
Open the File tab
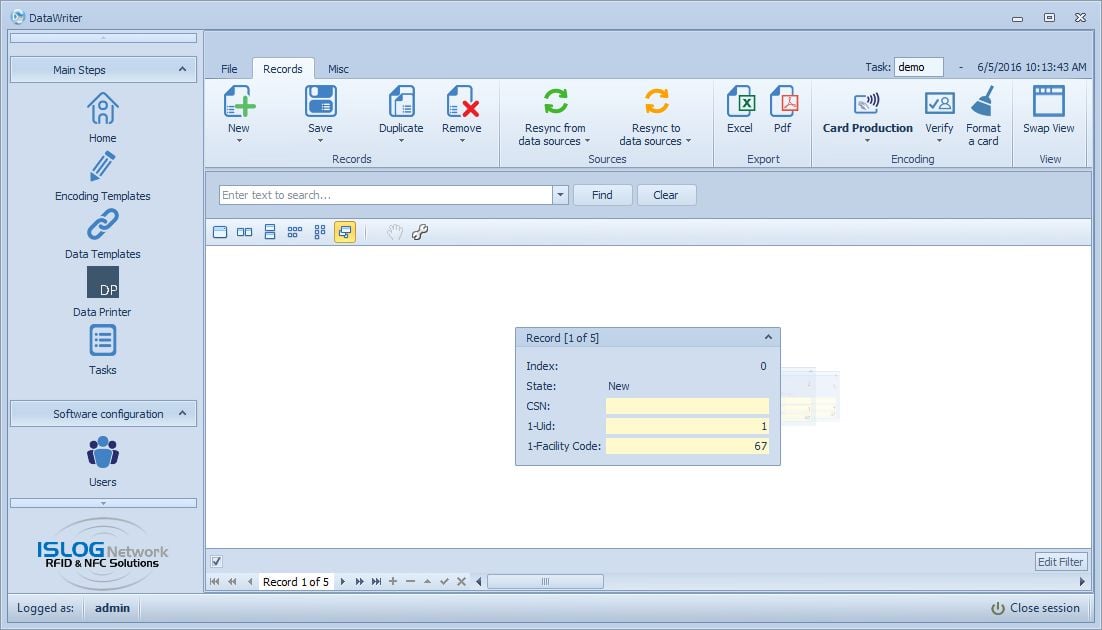[x=229, y=68]
